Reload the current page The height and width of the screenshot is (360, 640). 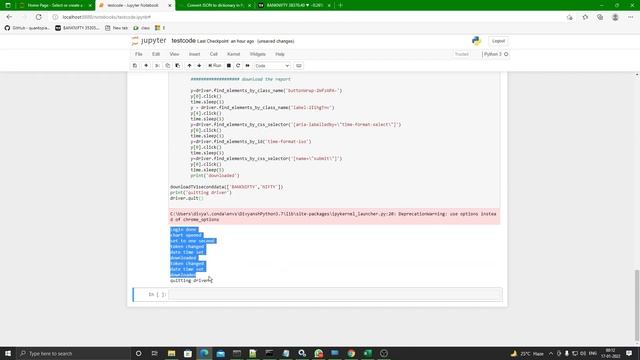click(x=38, y=17)
